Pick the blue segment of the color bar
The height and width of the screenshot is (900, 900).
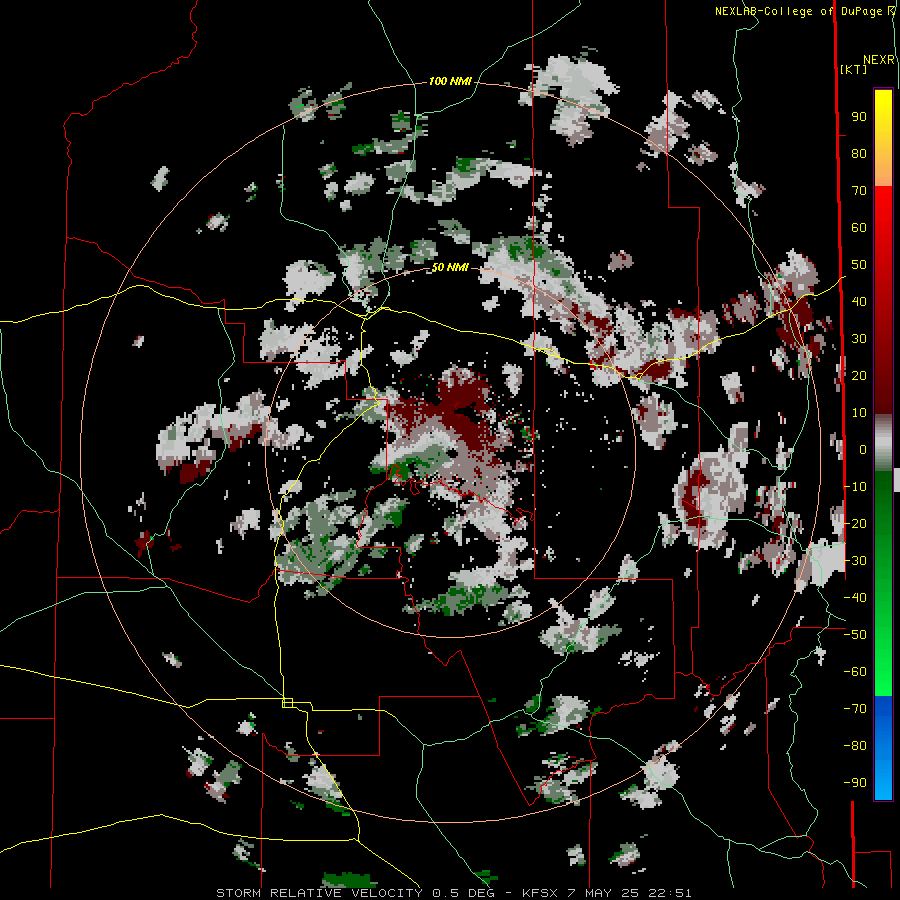(883, 746)
